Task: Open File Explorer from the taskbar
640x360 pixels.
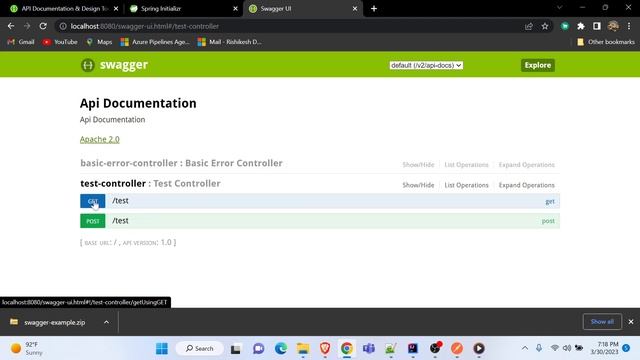Action: tap(303, 349)
